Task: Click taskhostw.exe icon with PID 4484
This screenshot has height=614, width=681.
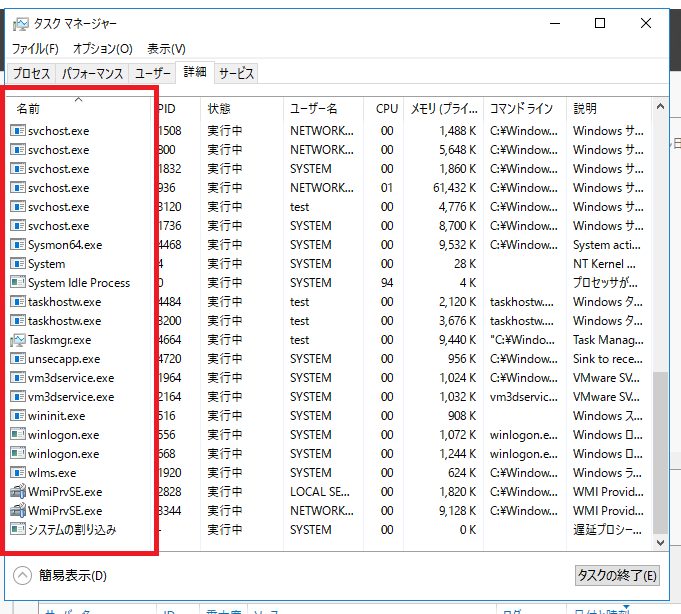Action: 17,301
